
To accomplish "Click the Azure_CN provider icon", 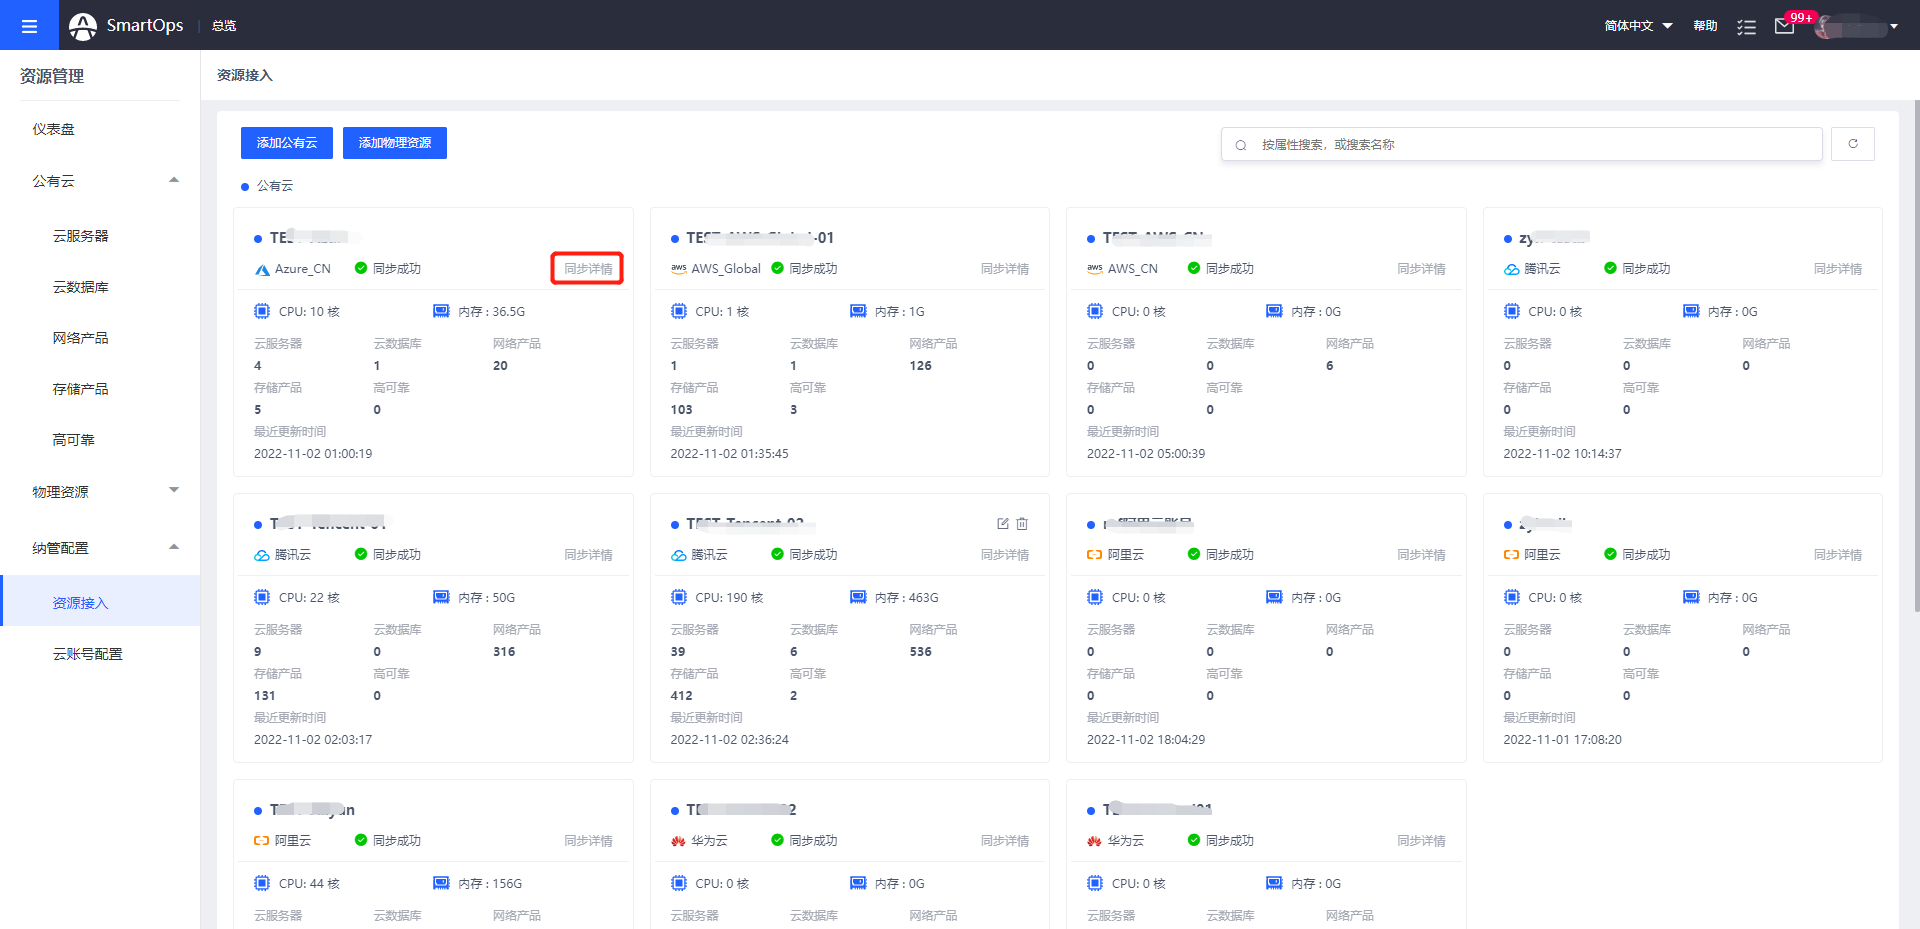I will tap(262, 269).
